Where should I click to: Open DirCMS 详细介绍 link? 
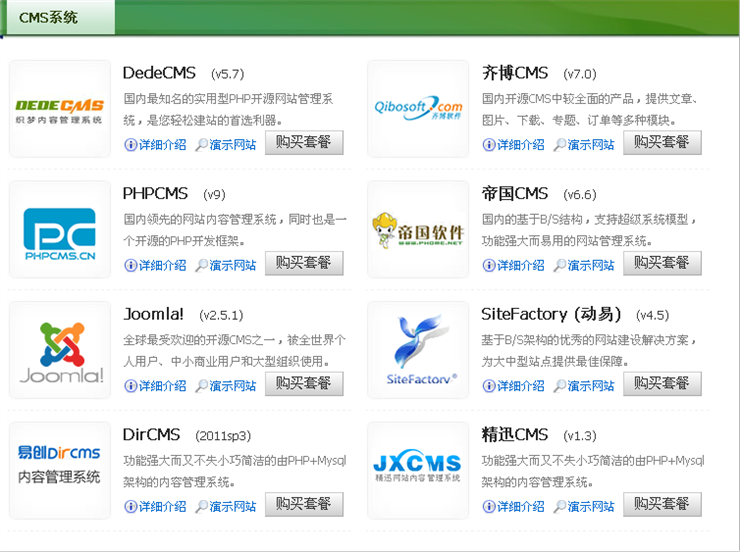[x=162, y=507]
